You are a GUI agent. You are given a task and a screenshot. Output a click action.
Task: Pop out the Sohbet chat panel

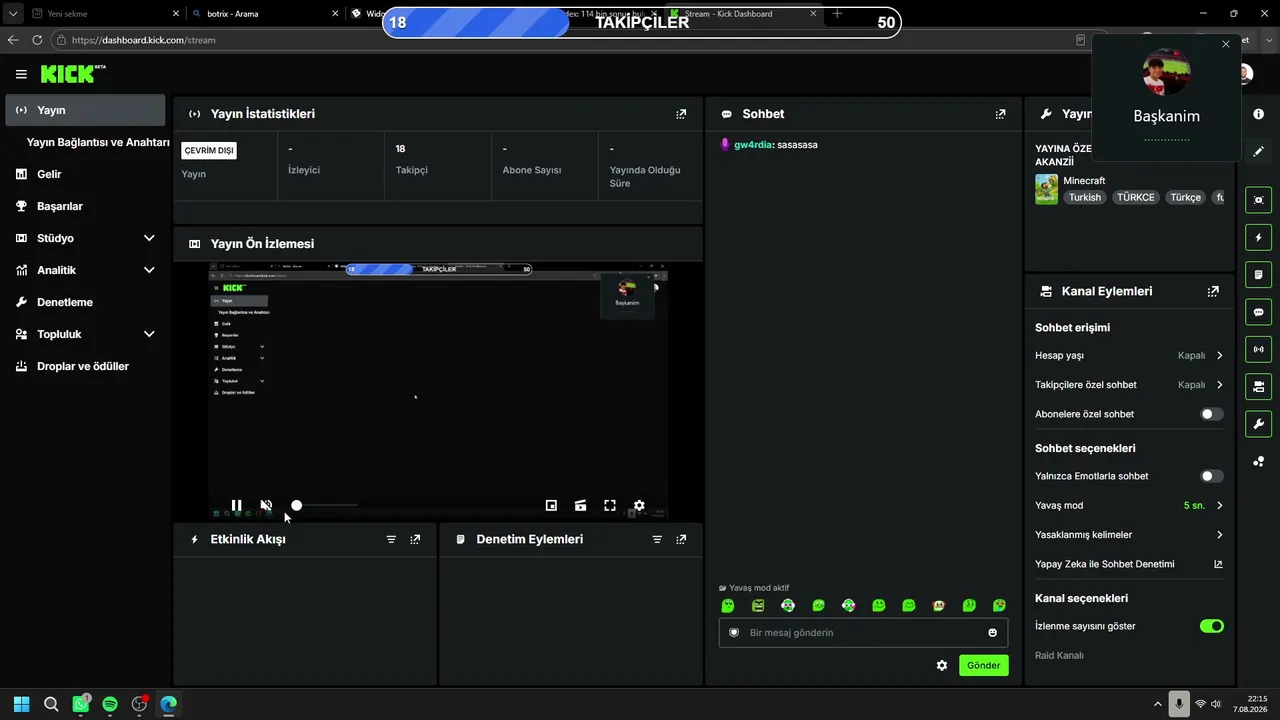coord(1000,114)
